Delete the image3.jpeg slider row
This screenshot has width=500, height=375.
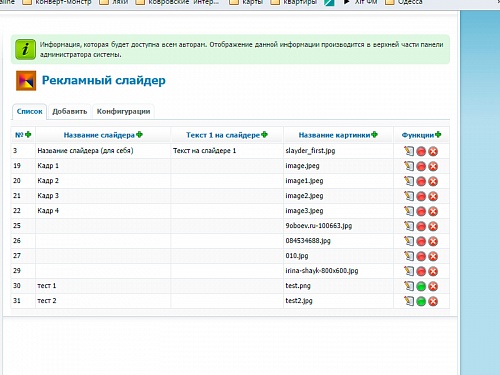[x=433, y=211]
